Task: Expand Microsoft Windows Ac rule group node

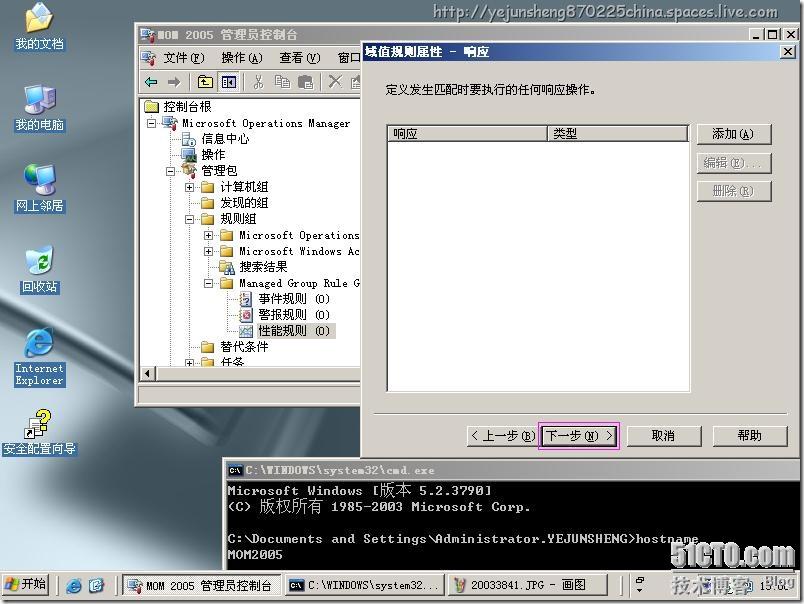Action: coord(208,251)
